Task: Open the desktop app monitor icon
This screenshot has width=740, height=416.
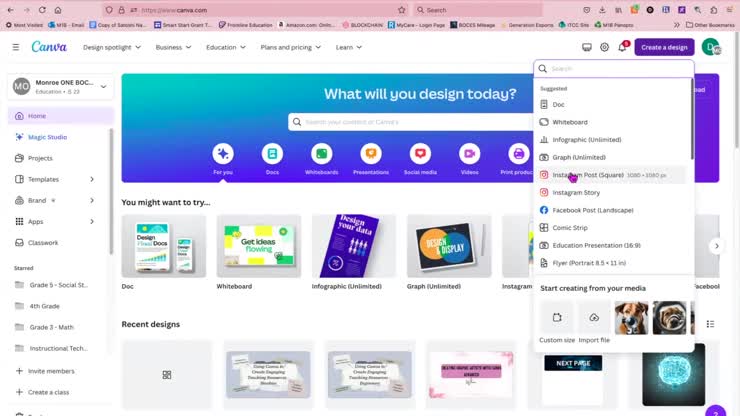Action: (587, 47)
